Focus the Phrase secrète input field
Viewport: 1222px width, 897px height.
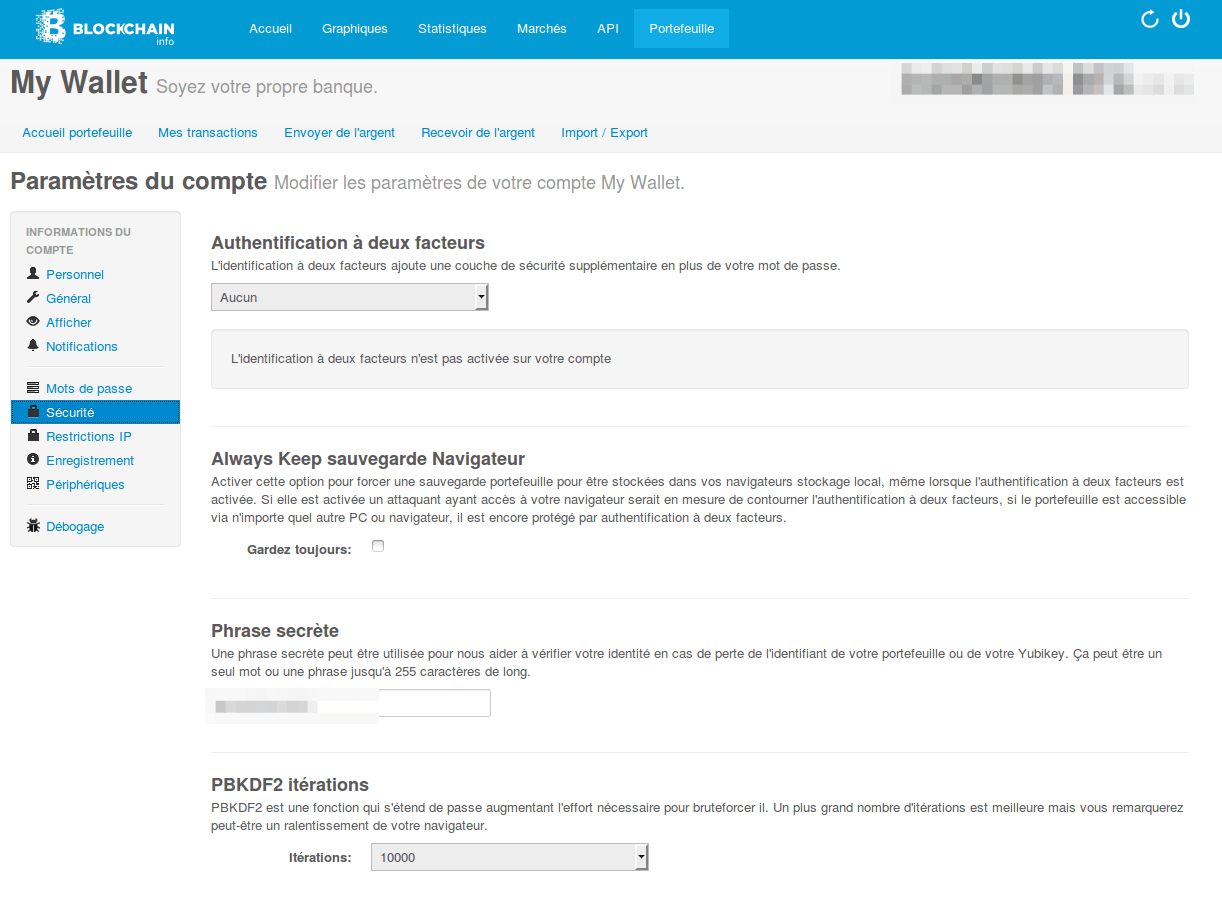[x=351, y=703]
